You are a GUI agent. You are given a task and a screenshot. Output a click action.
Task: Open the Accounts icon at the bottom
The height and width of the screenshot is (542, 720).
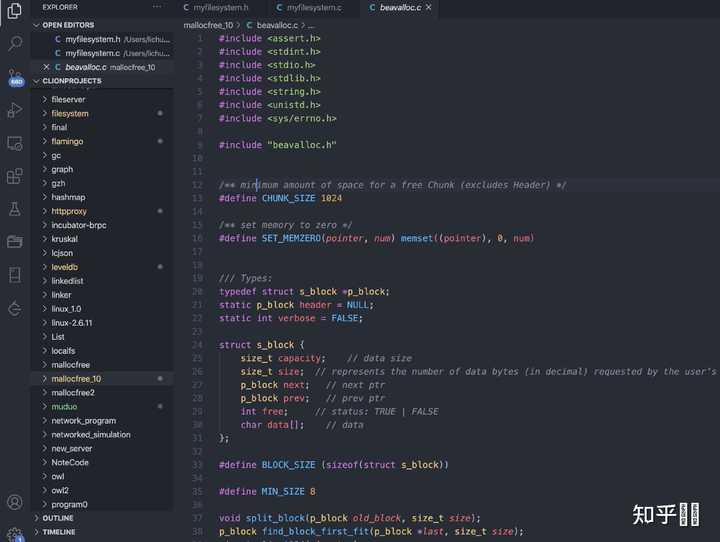click(x=15, y=502)
